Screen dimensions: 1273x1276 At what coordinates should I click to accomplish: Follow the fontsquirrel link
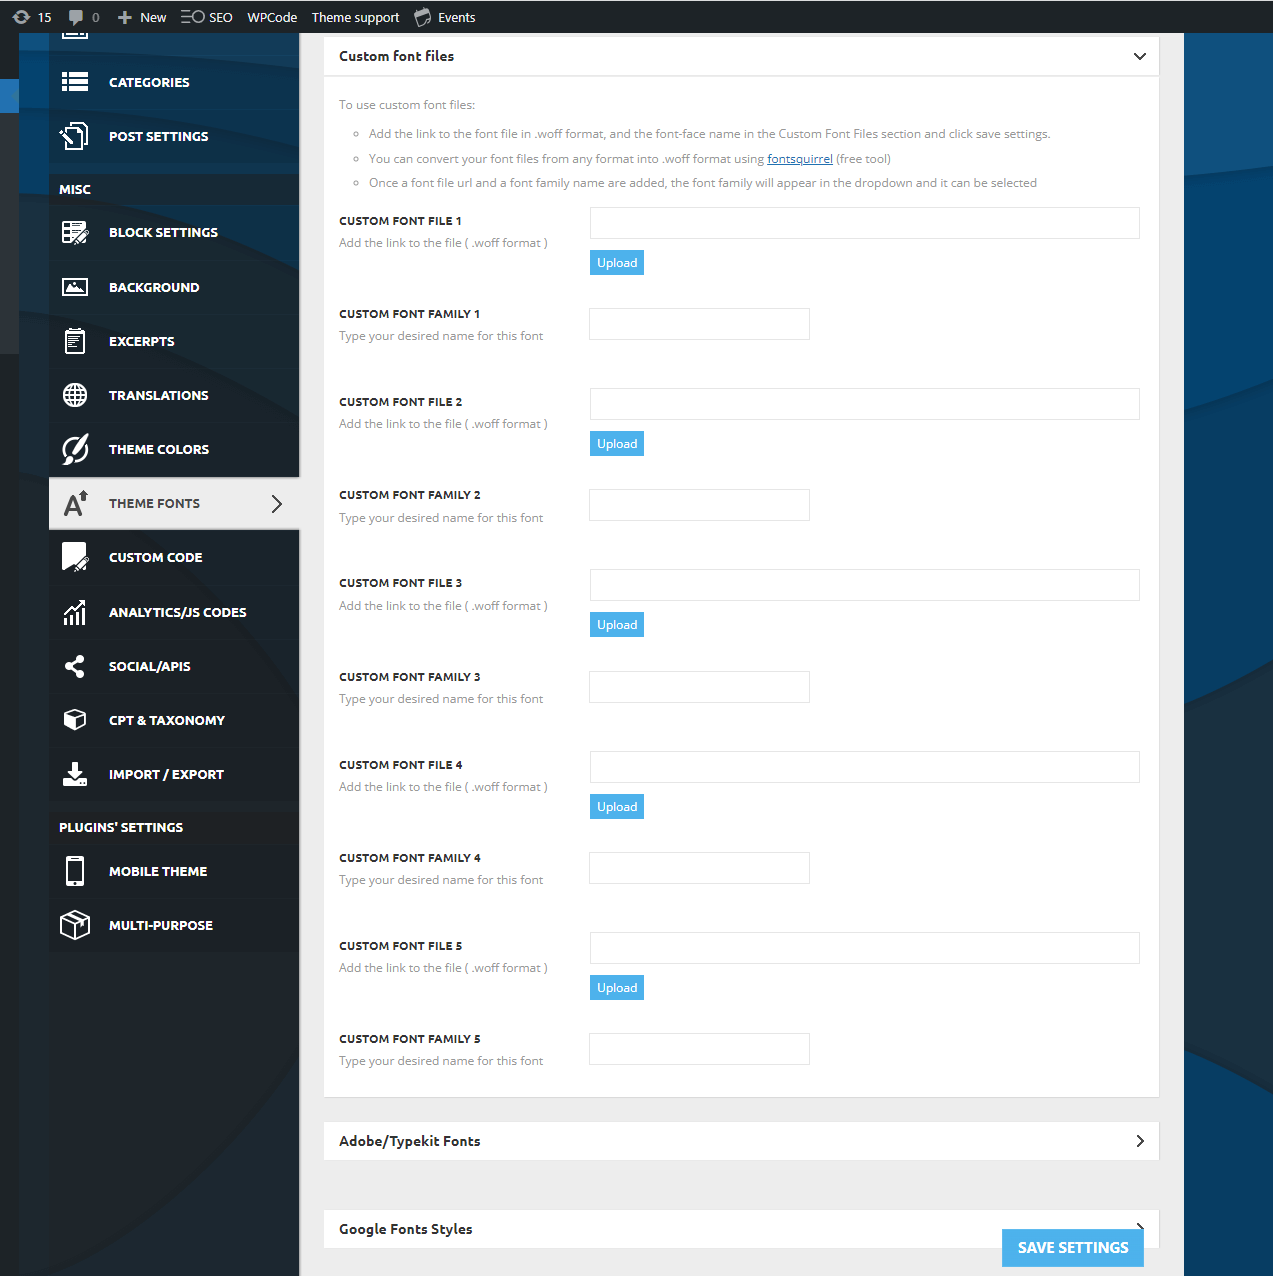799,159
